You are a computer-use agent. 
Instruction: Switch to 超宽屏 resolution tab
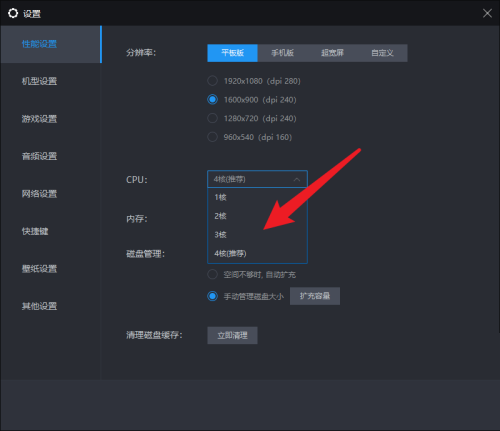tap(332, 53)
